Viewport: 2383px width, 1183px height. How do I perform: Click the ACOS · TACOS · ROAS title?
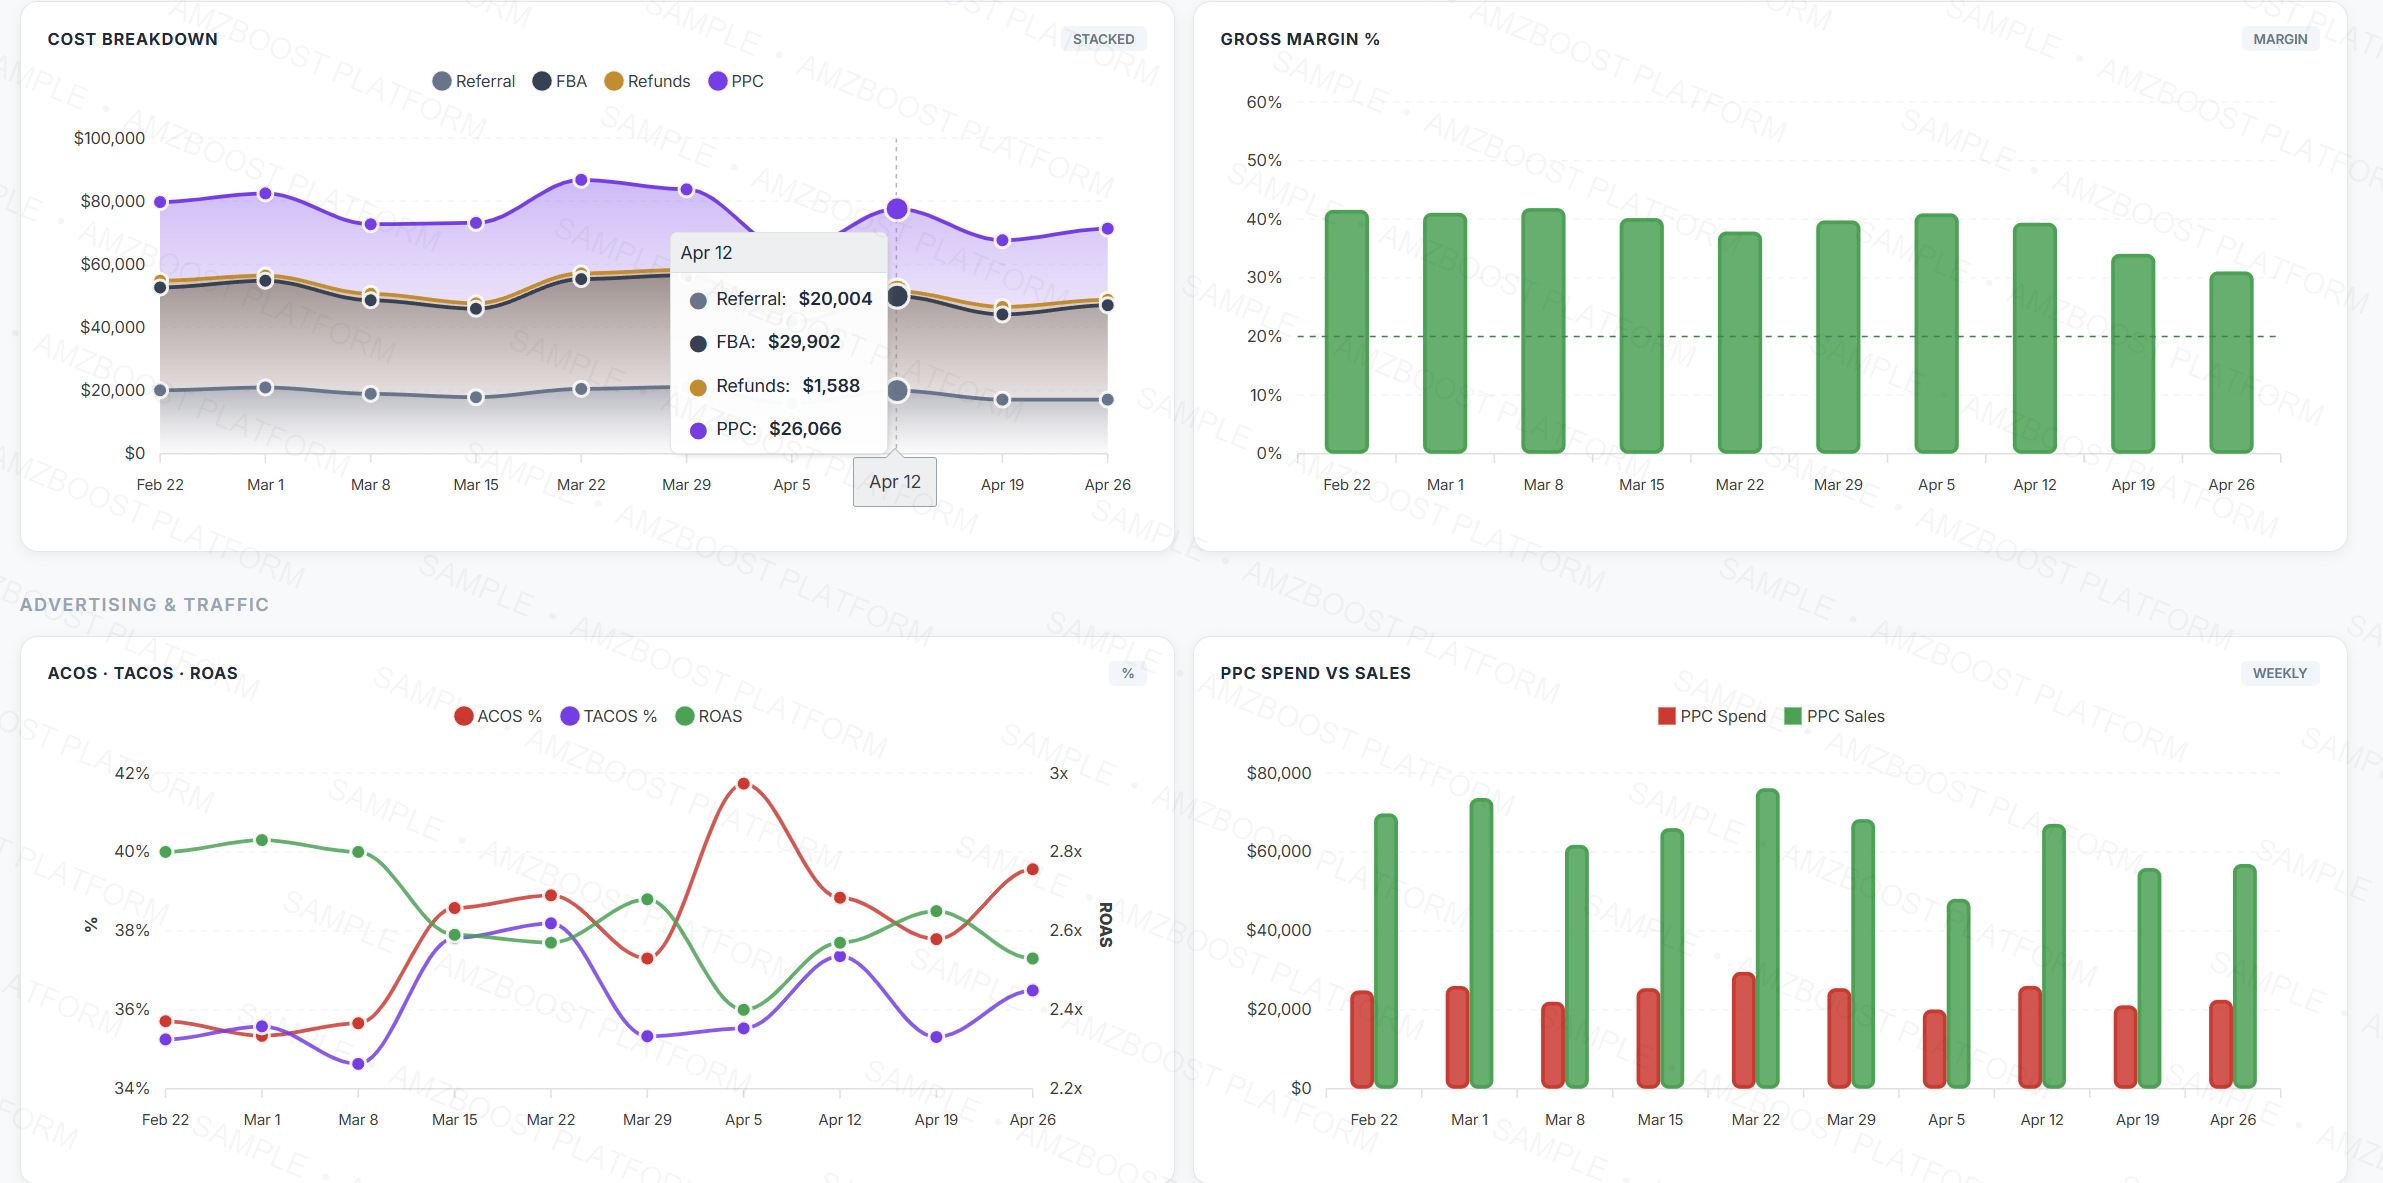tap(143, 673)
